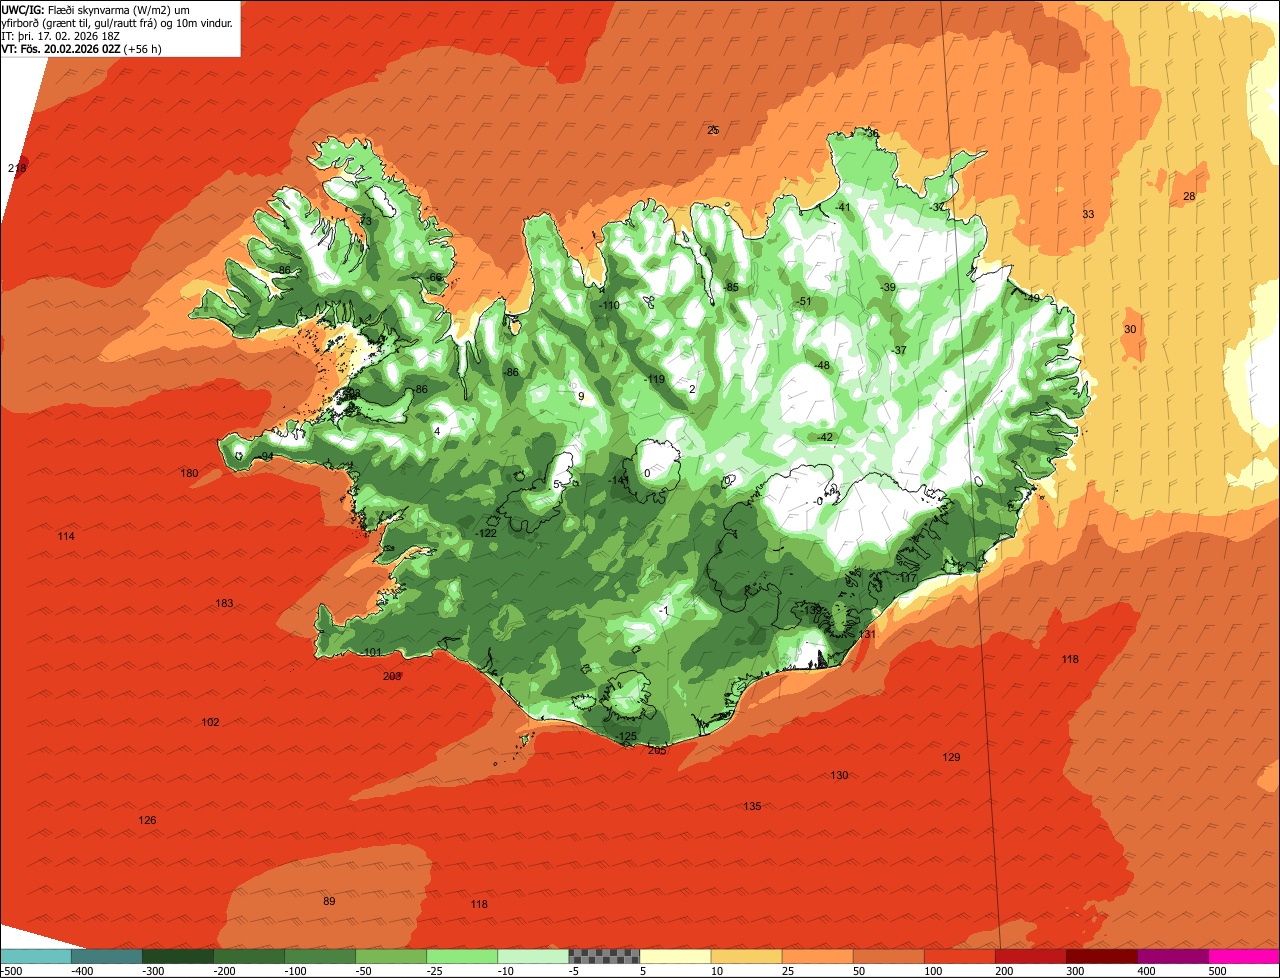Click the value 102 on the map
Image resolution: width=1280 pixels, height=978 pixels.
210,722
